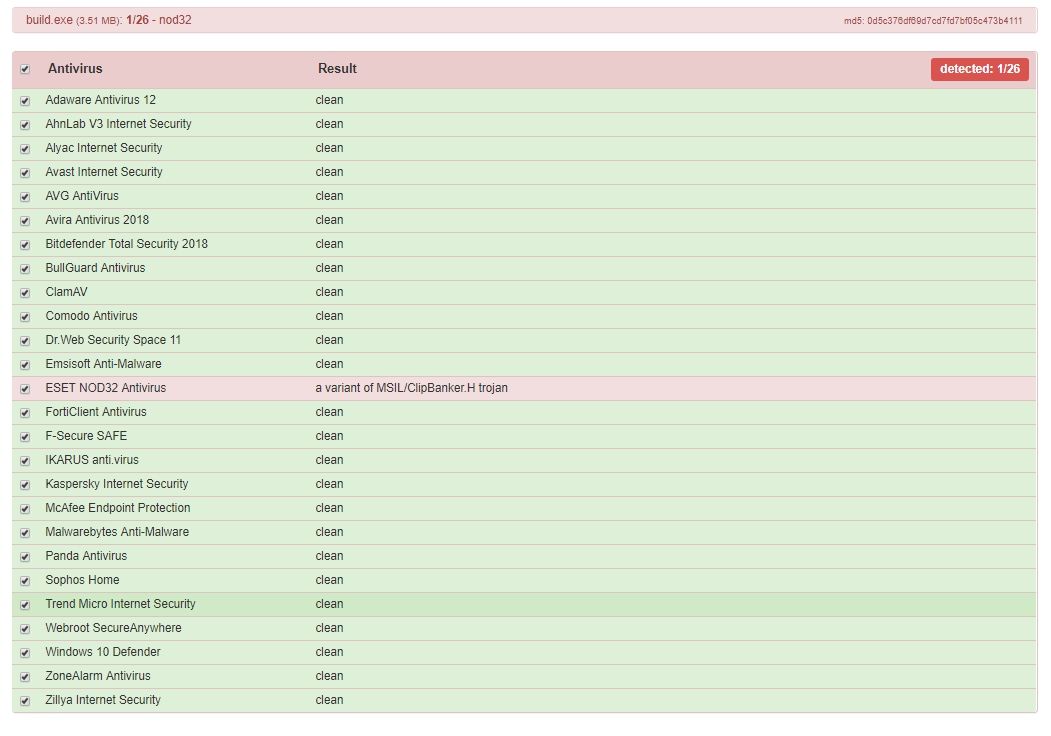Toggle the Bitdefender Total Security 2018 checkbox
Screen dimensions: 1051x736
click(x=25, y=245)
